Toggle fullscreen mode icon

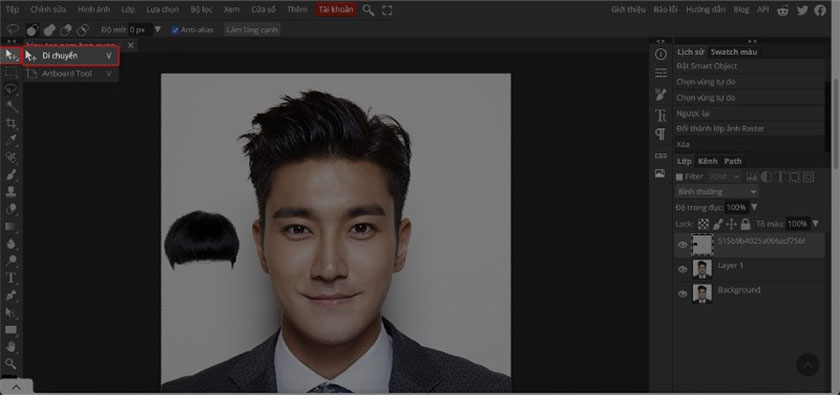click(x=387, y=10)
